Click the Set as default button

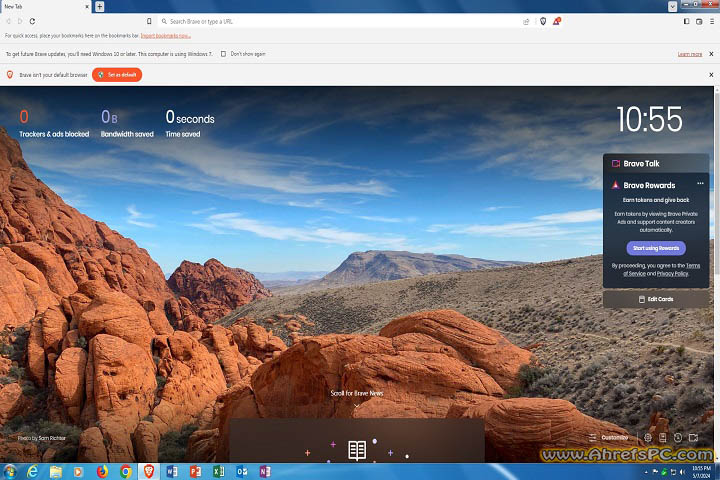117,74
